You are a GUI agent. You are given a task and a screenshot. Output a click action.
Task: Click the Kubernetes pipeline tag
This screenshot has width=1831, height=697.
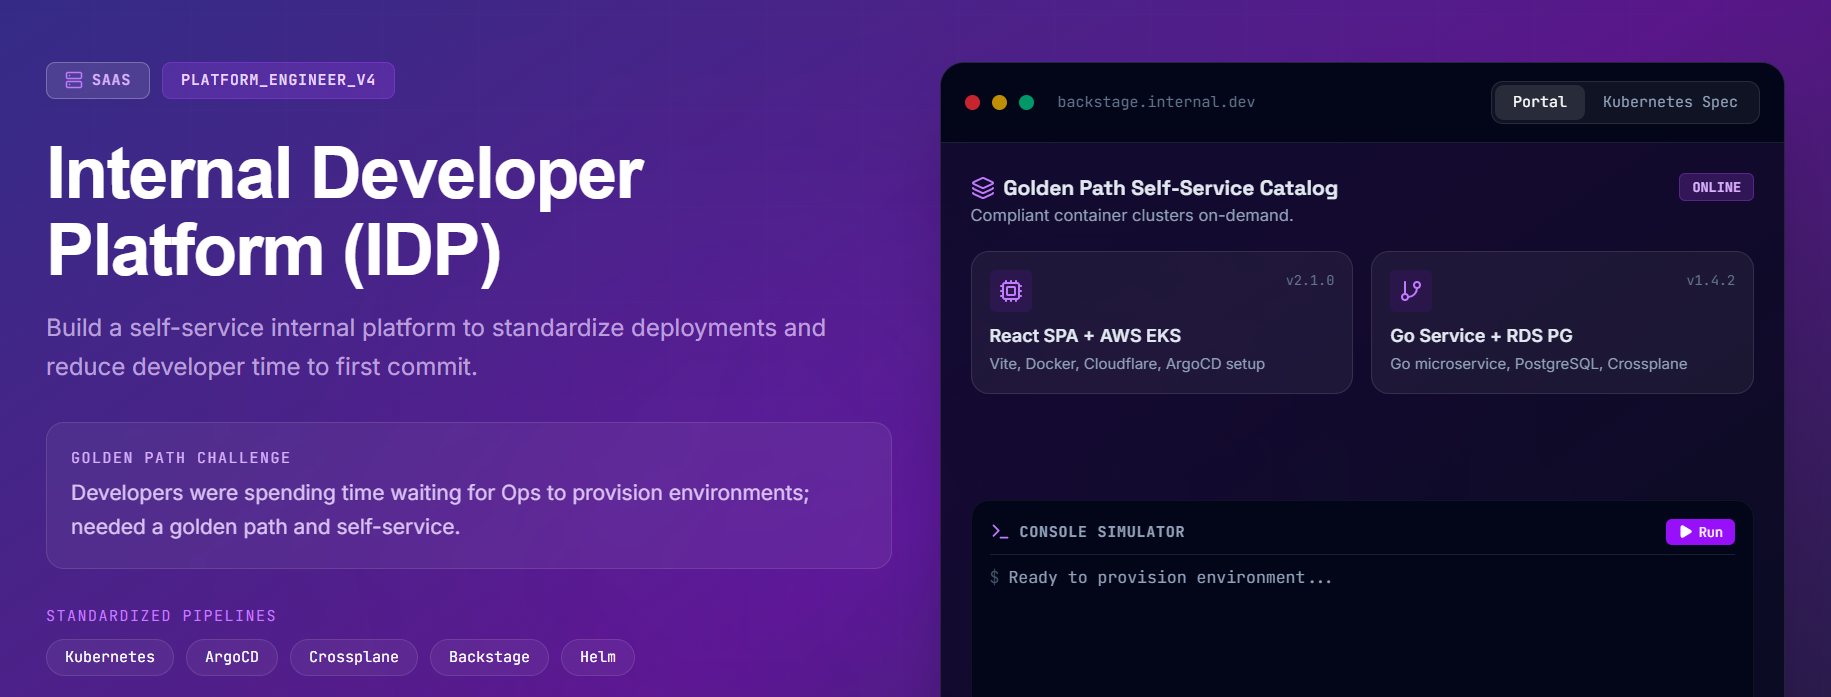click(110, 657)
